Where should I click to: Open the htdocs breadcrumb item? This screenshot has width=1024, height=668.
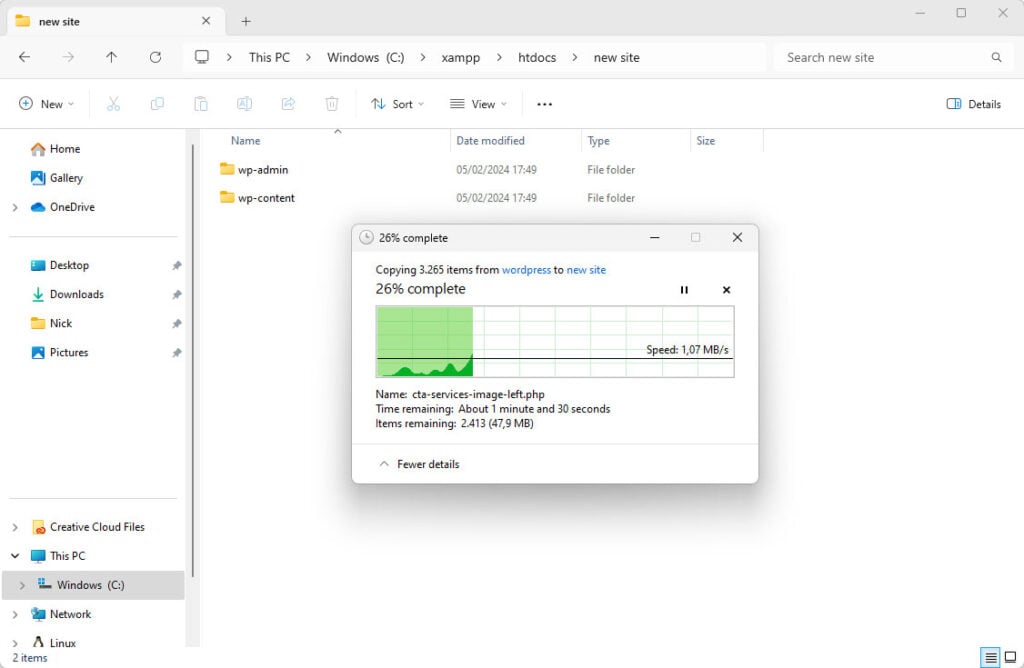536,57
